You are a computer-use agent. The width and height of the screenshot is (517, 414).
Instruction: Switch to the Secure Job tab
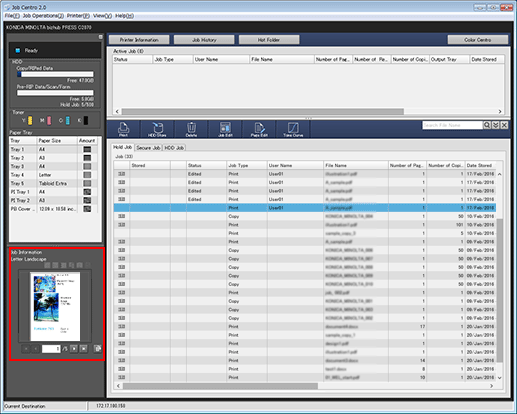[148, 148]
